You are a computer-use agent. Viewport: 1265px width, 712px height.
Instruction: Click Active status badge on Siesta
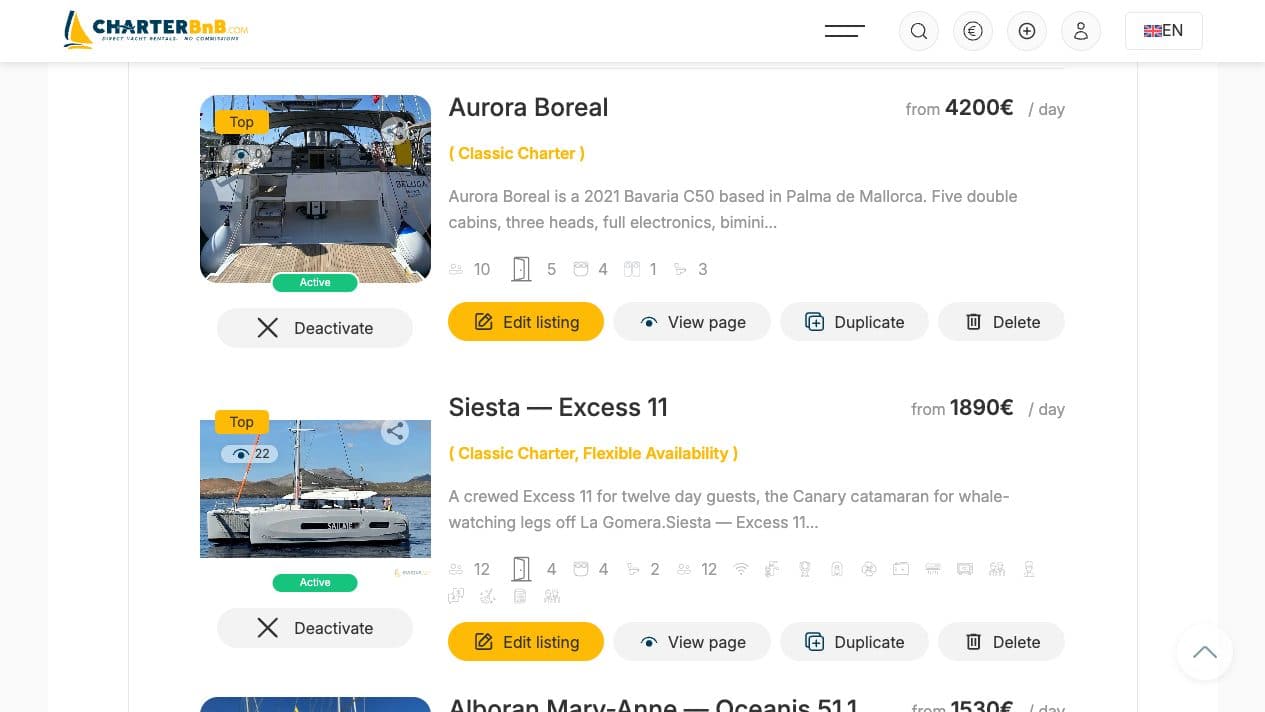coord(315,583)
